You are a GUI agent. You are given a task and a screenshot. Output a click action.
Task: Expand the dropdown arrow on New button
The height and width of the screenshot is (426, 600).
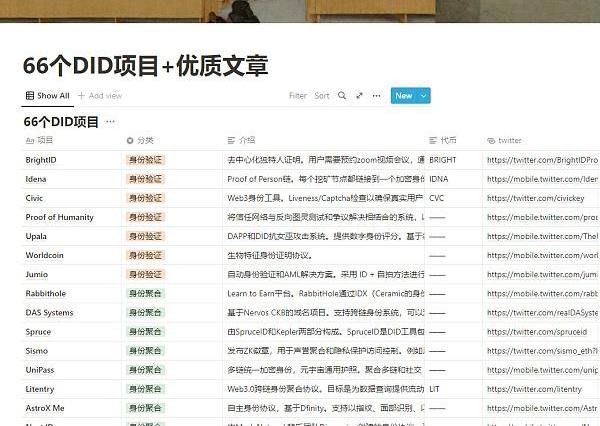[424, 96]
